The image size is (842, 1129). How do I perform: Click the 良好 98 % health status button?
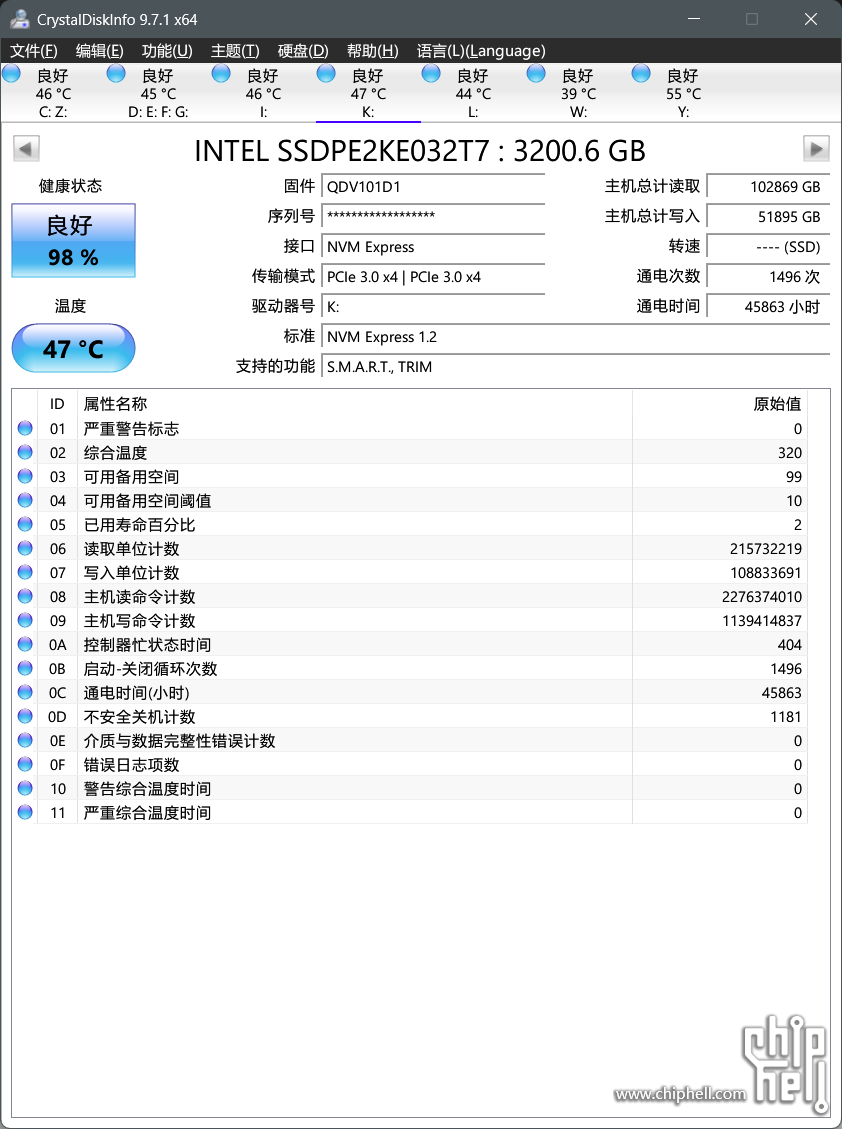tap(73, 241)
